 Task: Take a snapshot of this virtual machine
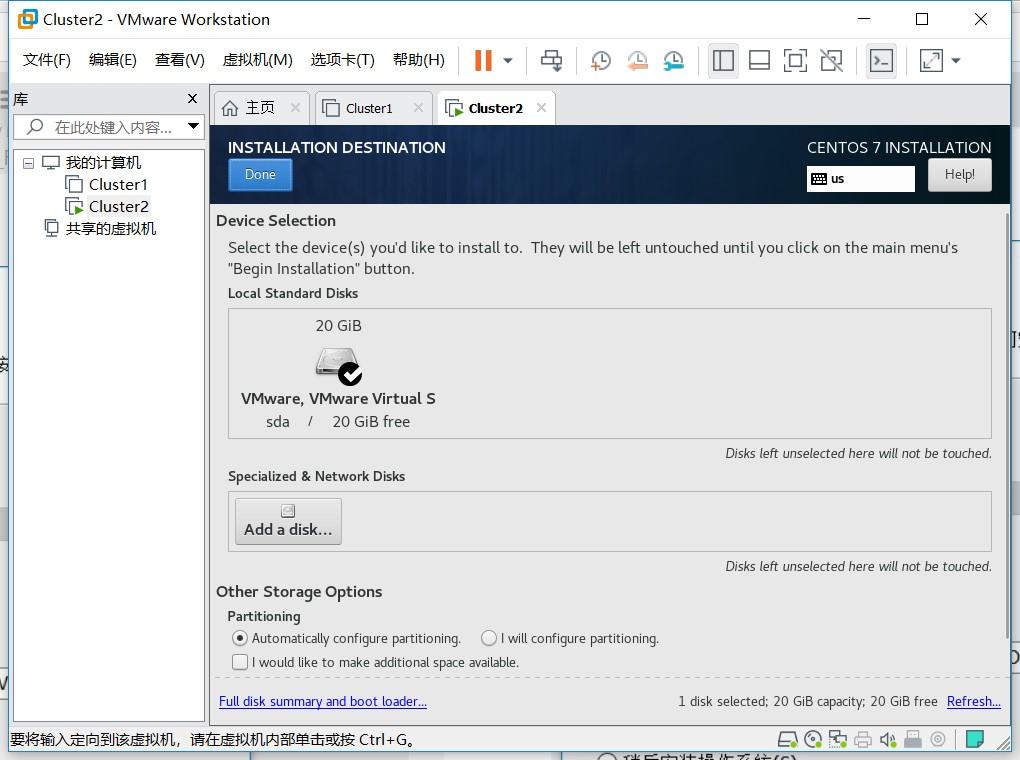(600, 61)
